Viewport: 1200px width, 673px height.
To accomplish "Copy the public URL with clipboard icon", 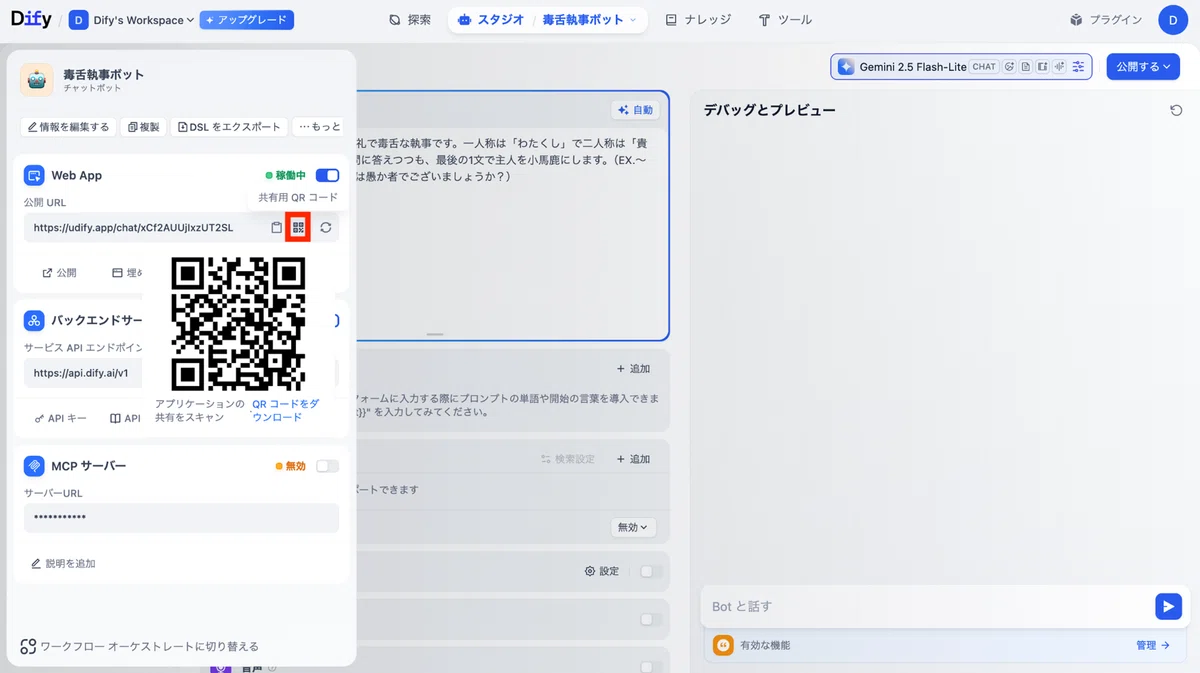I will tap(277, 228).
